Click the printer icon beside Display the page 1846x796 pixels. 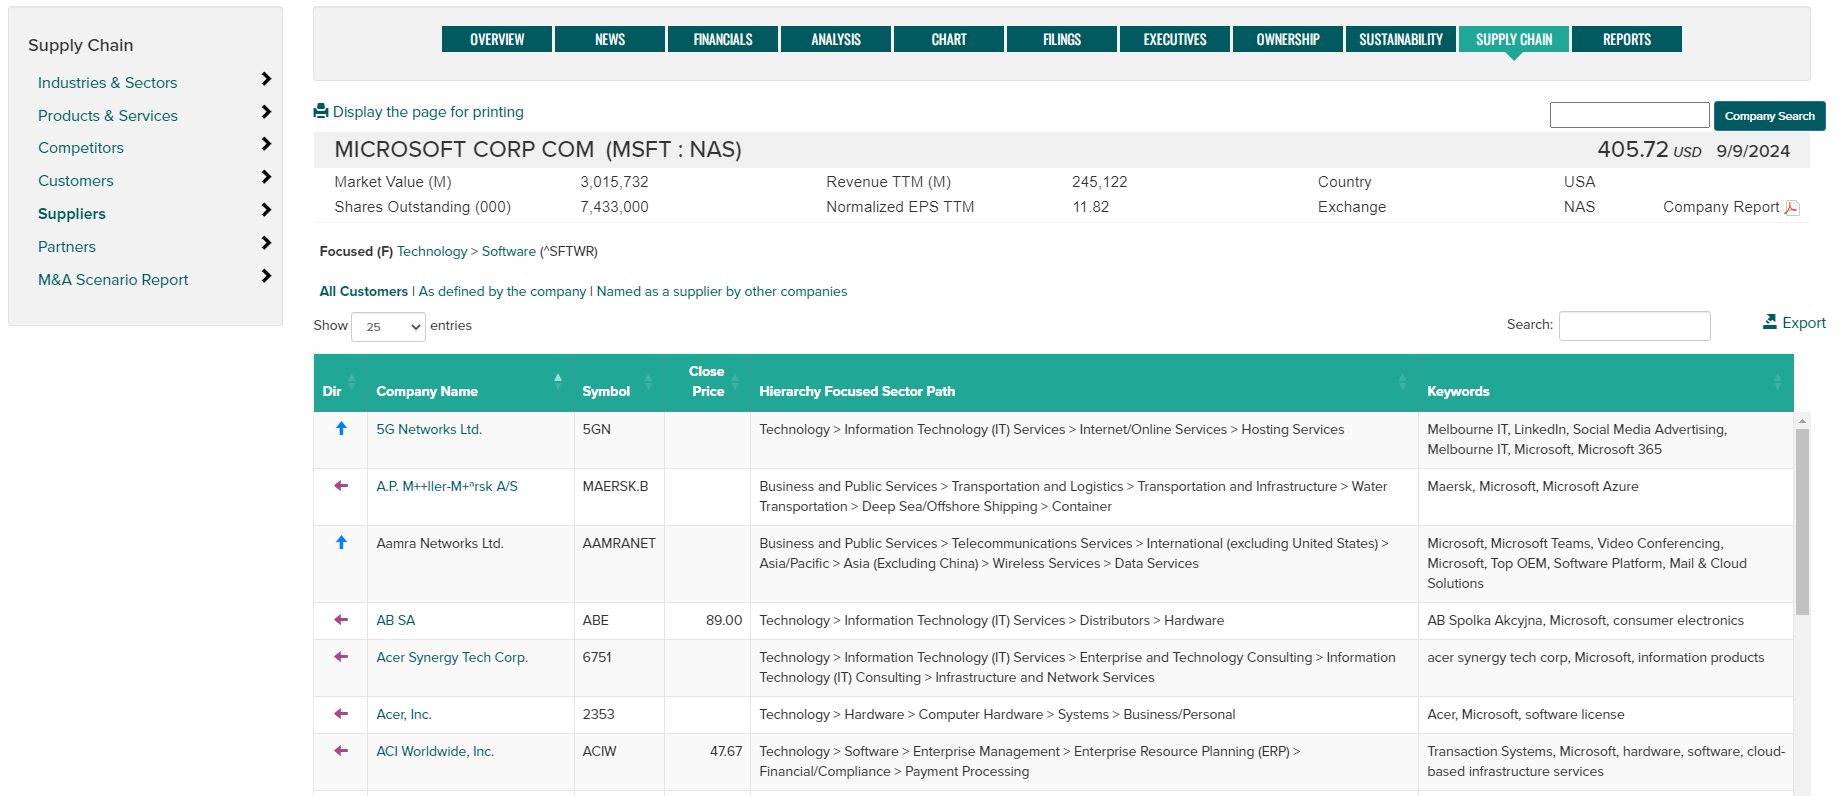coord(321,111)
